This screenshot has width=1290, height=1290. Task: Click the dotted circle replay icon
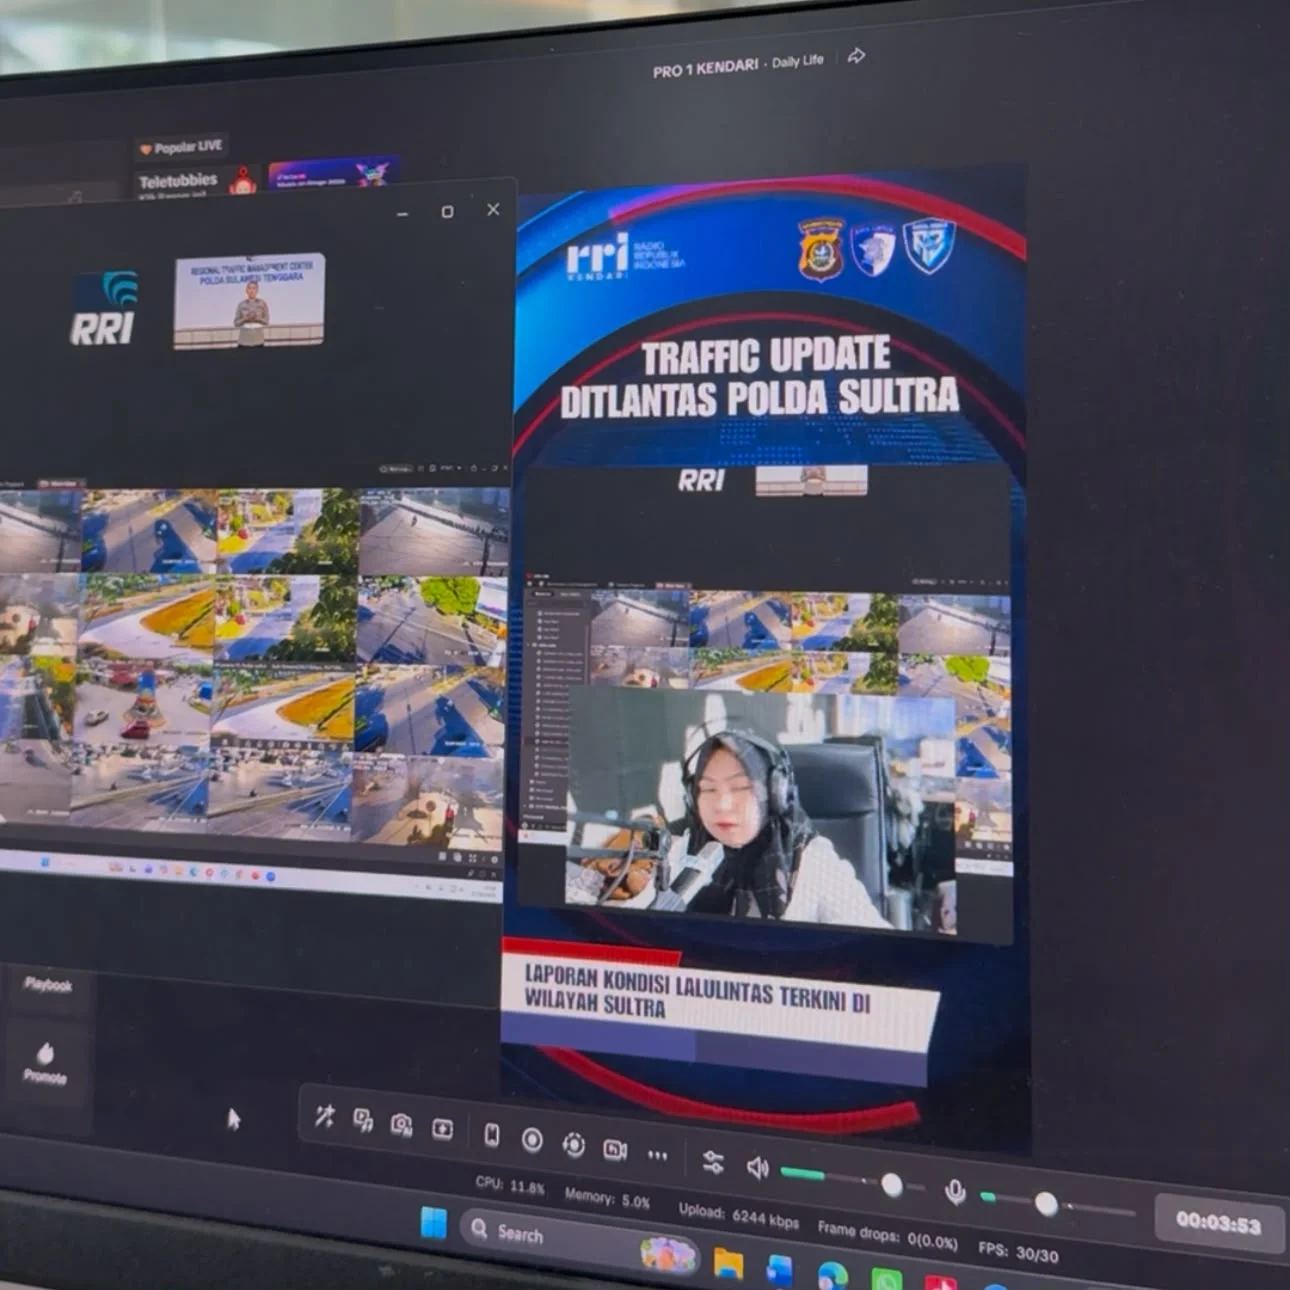573,1145
